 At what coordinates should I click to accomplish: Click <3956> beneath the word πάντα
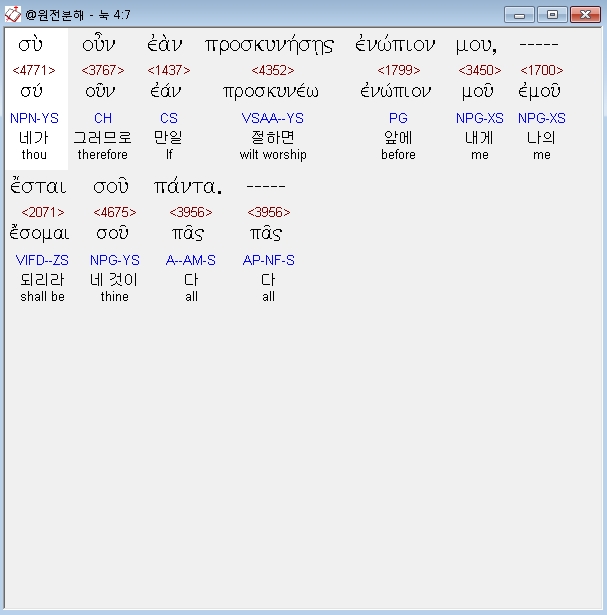click(x=191, y=212)
